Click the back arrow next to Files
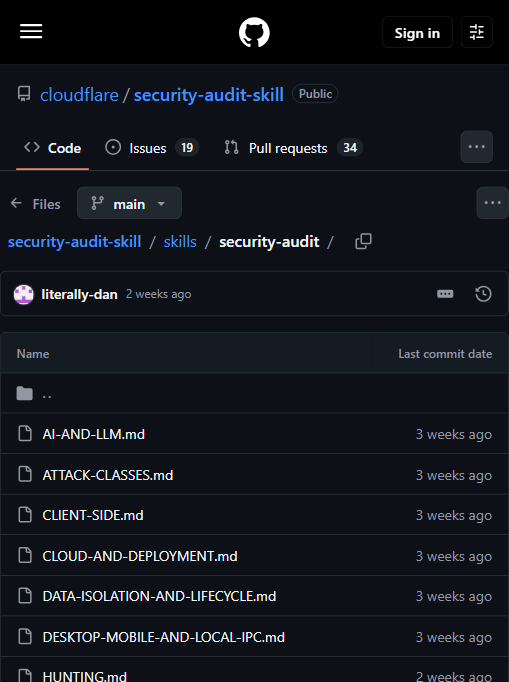Viewport: 509px width, 682px height. click(x=16, y=203)
